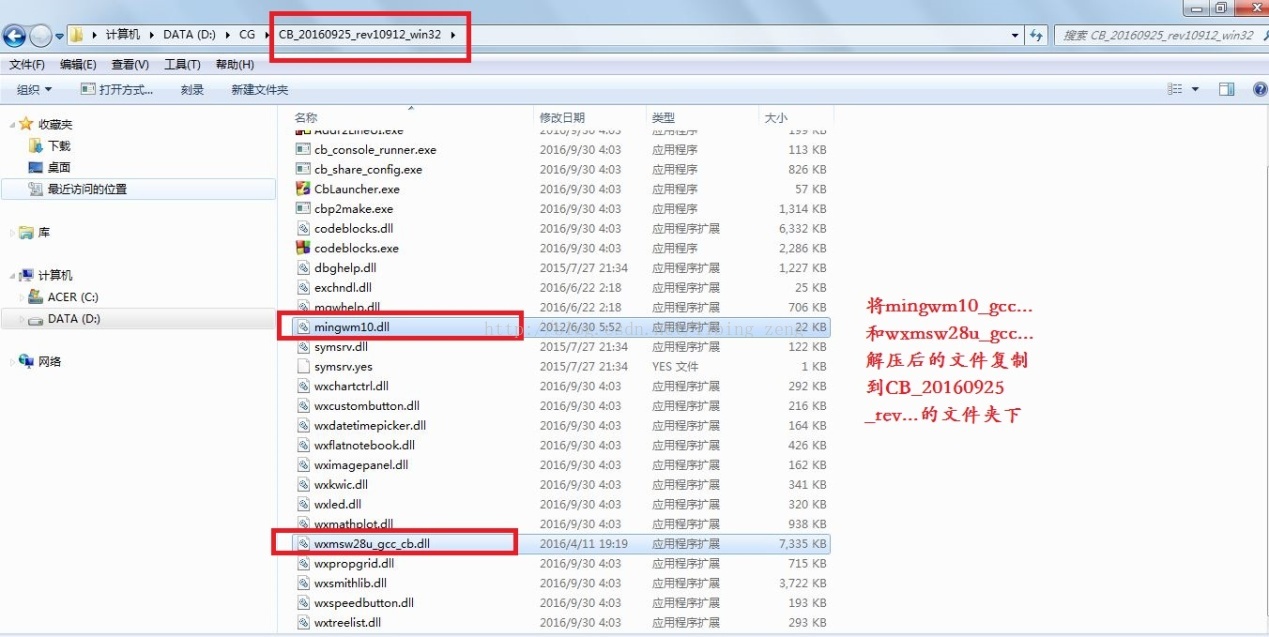Select the DATA (D:) breadcrumb segment
Screen dimensions: 1269x637
[189, 35]
